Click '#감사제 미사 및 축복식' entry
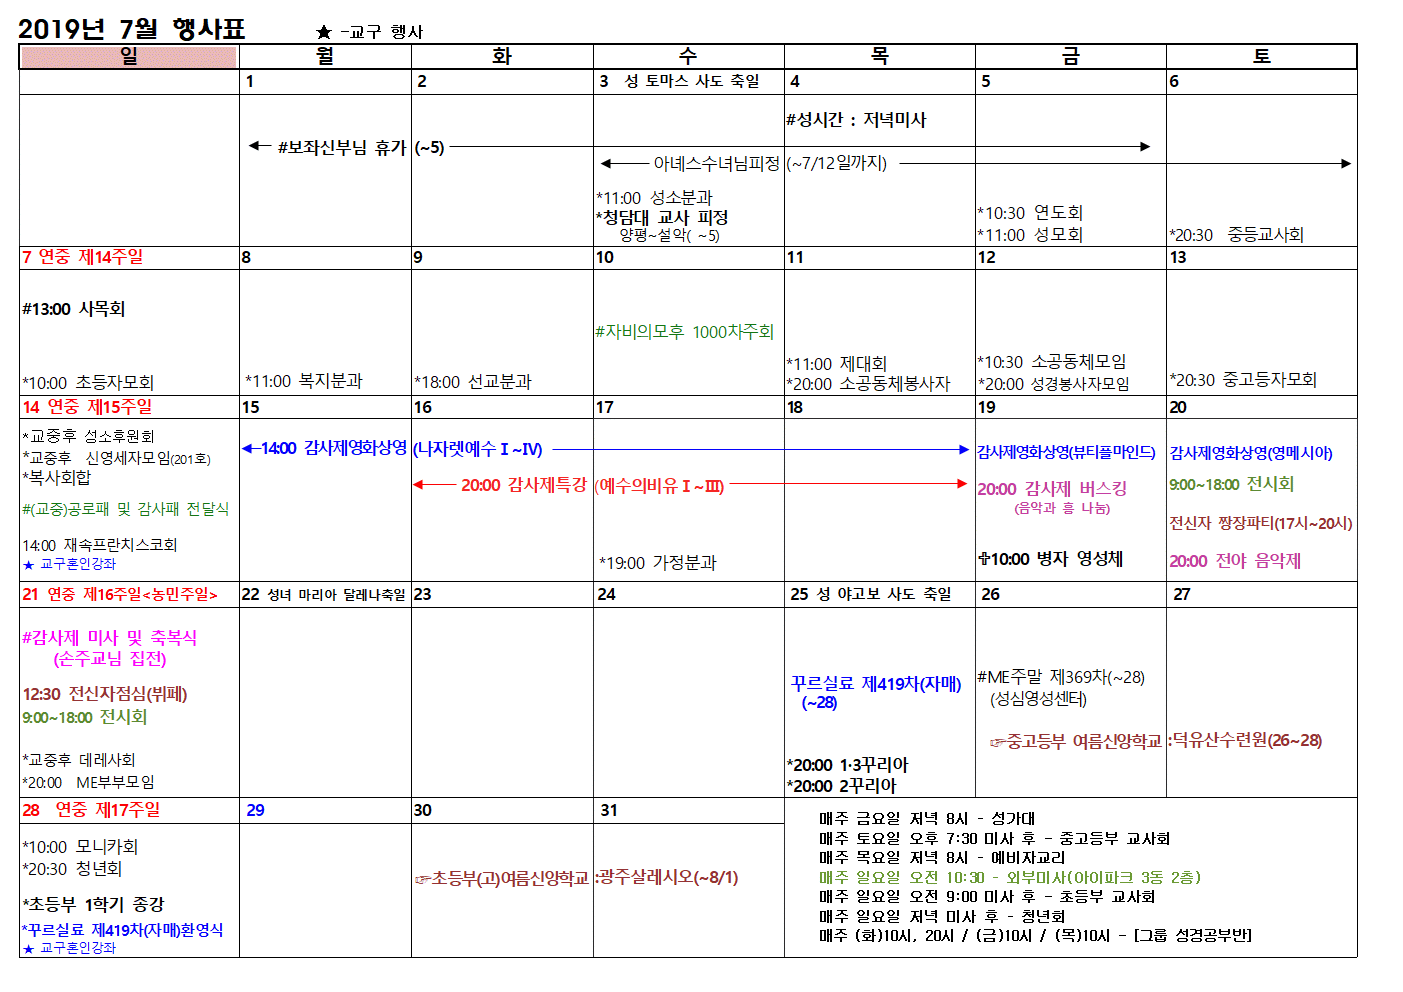Image resolution: width=1403 pixels, height=992 pixels. coord(109,638)
